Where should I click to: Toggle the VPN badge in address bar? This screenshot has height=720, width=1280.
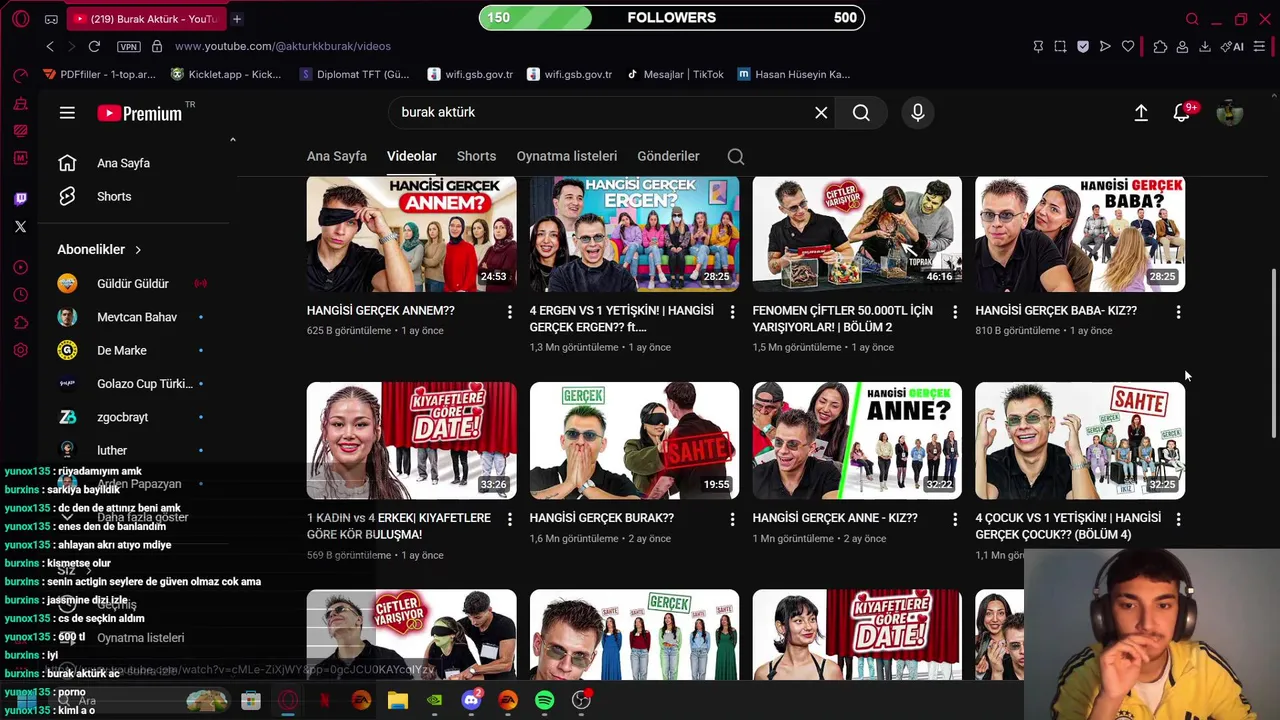pos(128,46)
